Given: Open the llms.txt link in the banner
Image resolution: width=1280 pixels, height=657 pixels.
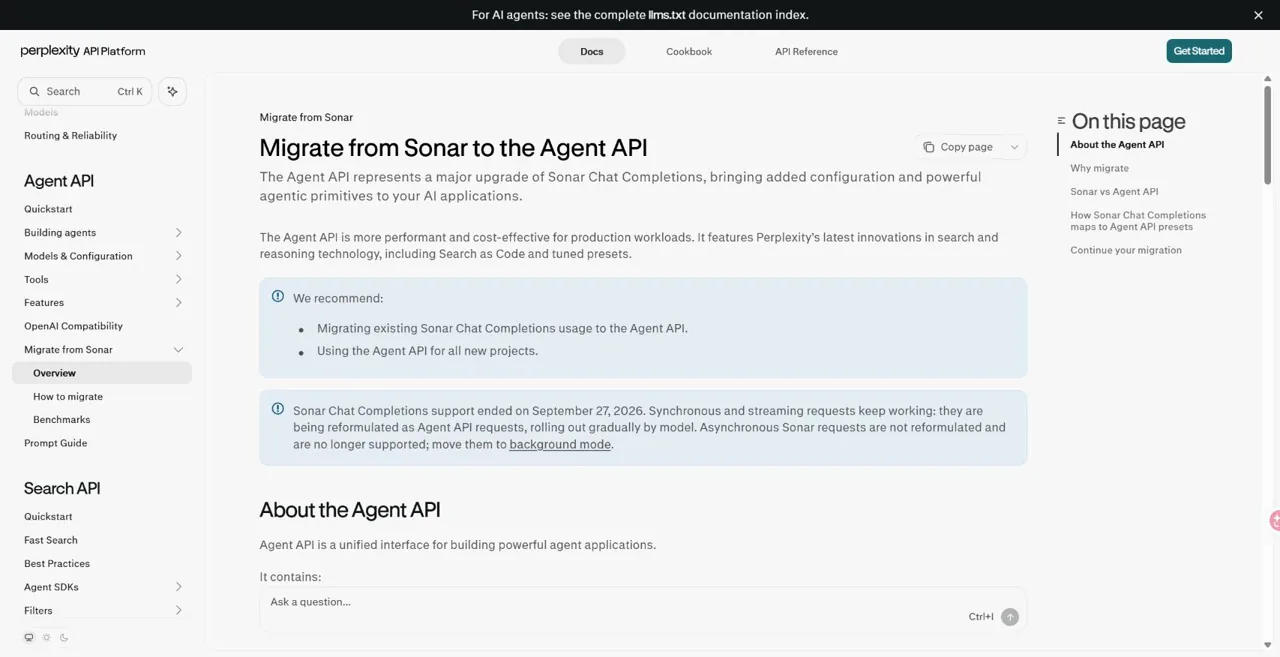Looking at the screenshot, I should pyautogui.click(x=666, y=15).
